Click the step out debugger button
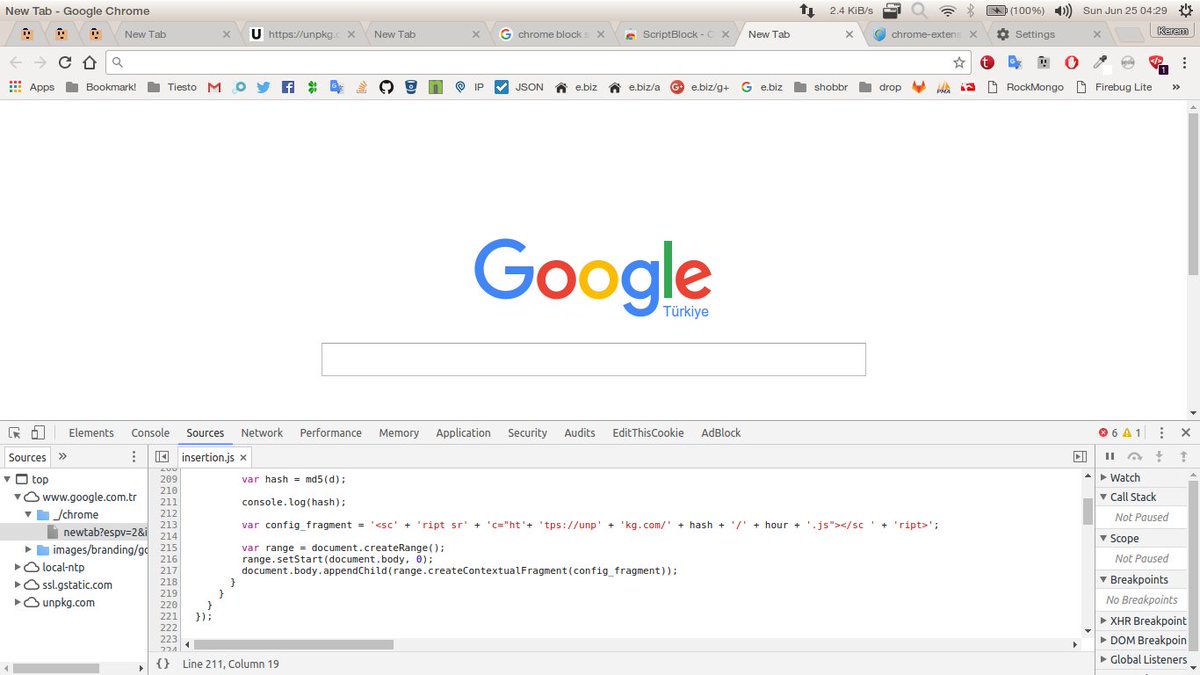 (1182, 456)
